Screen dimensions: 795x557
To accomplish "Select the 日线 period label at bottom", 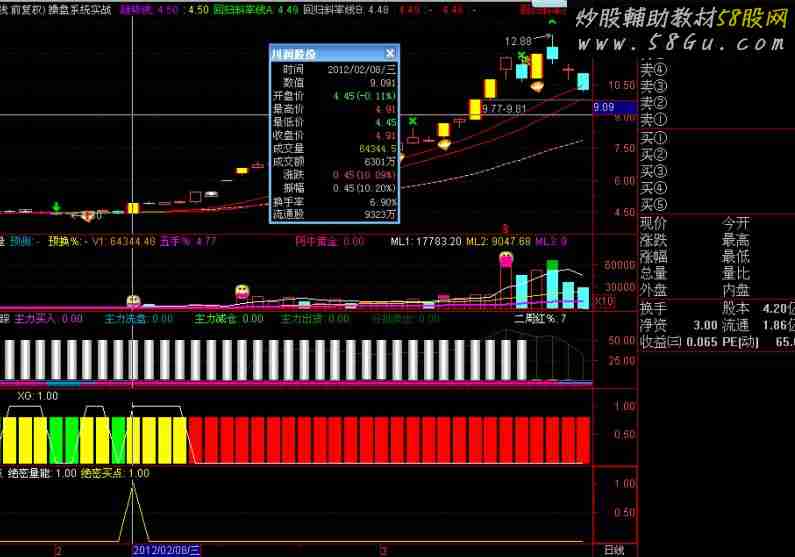I will tap(614, 550).
